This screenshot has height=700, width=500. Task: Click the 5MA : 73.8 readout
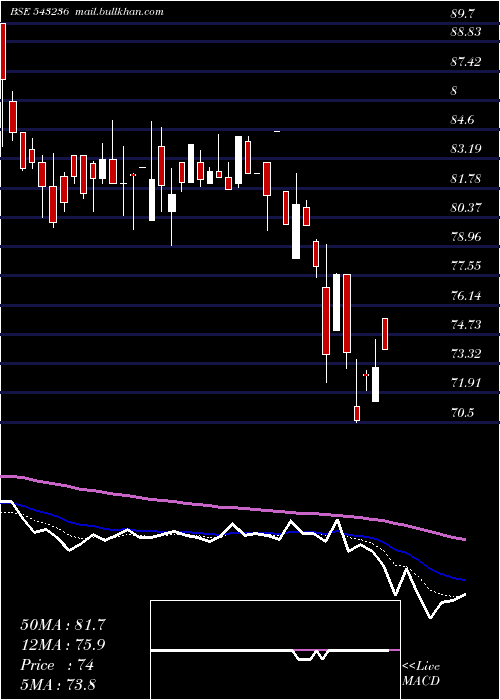click(x=58, y=684)
